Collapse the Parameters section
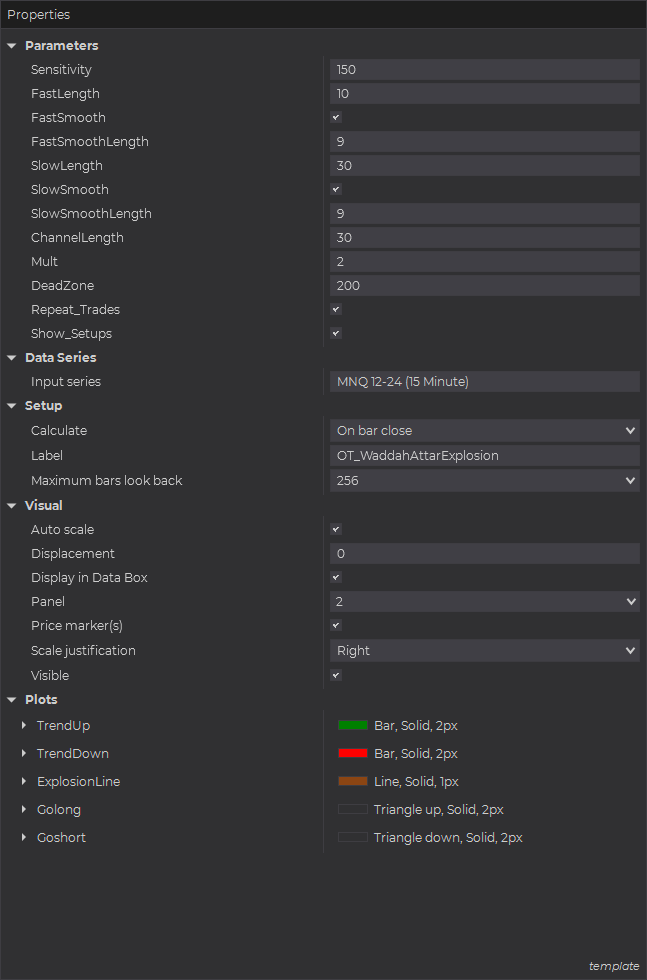This screenshot has width=647, height=980. 12,46
